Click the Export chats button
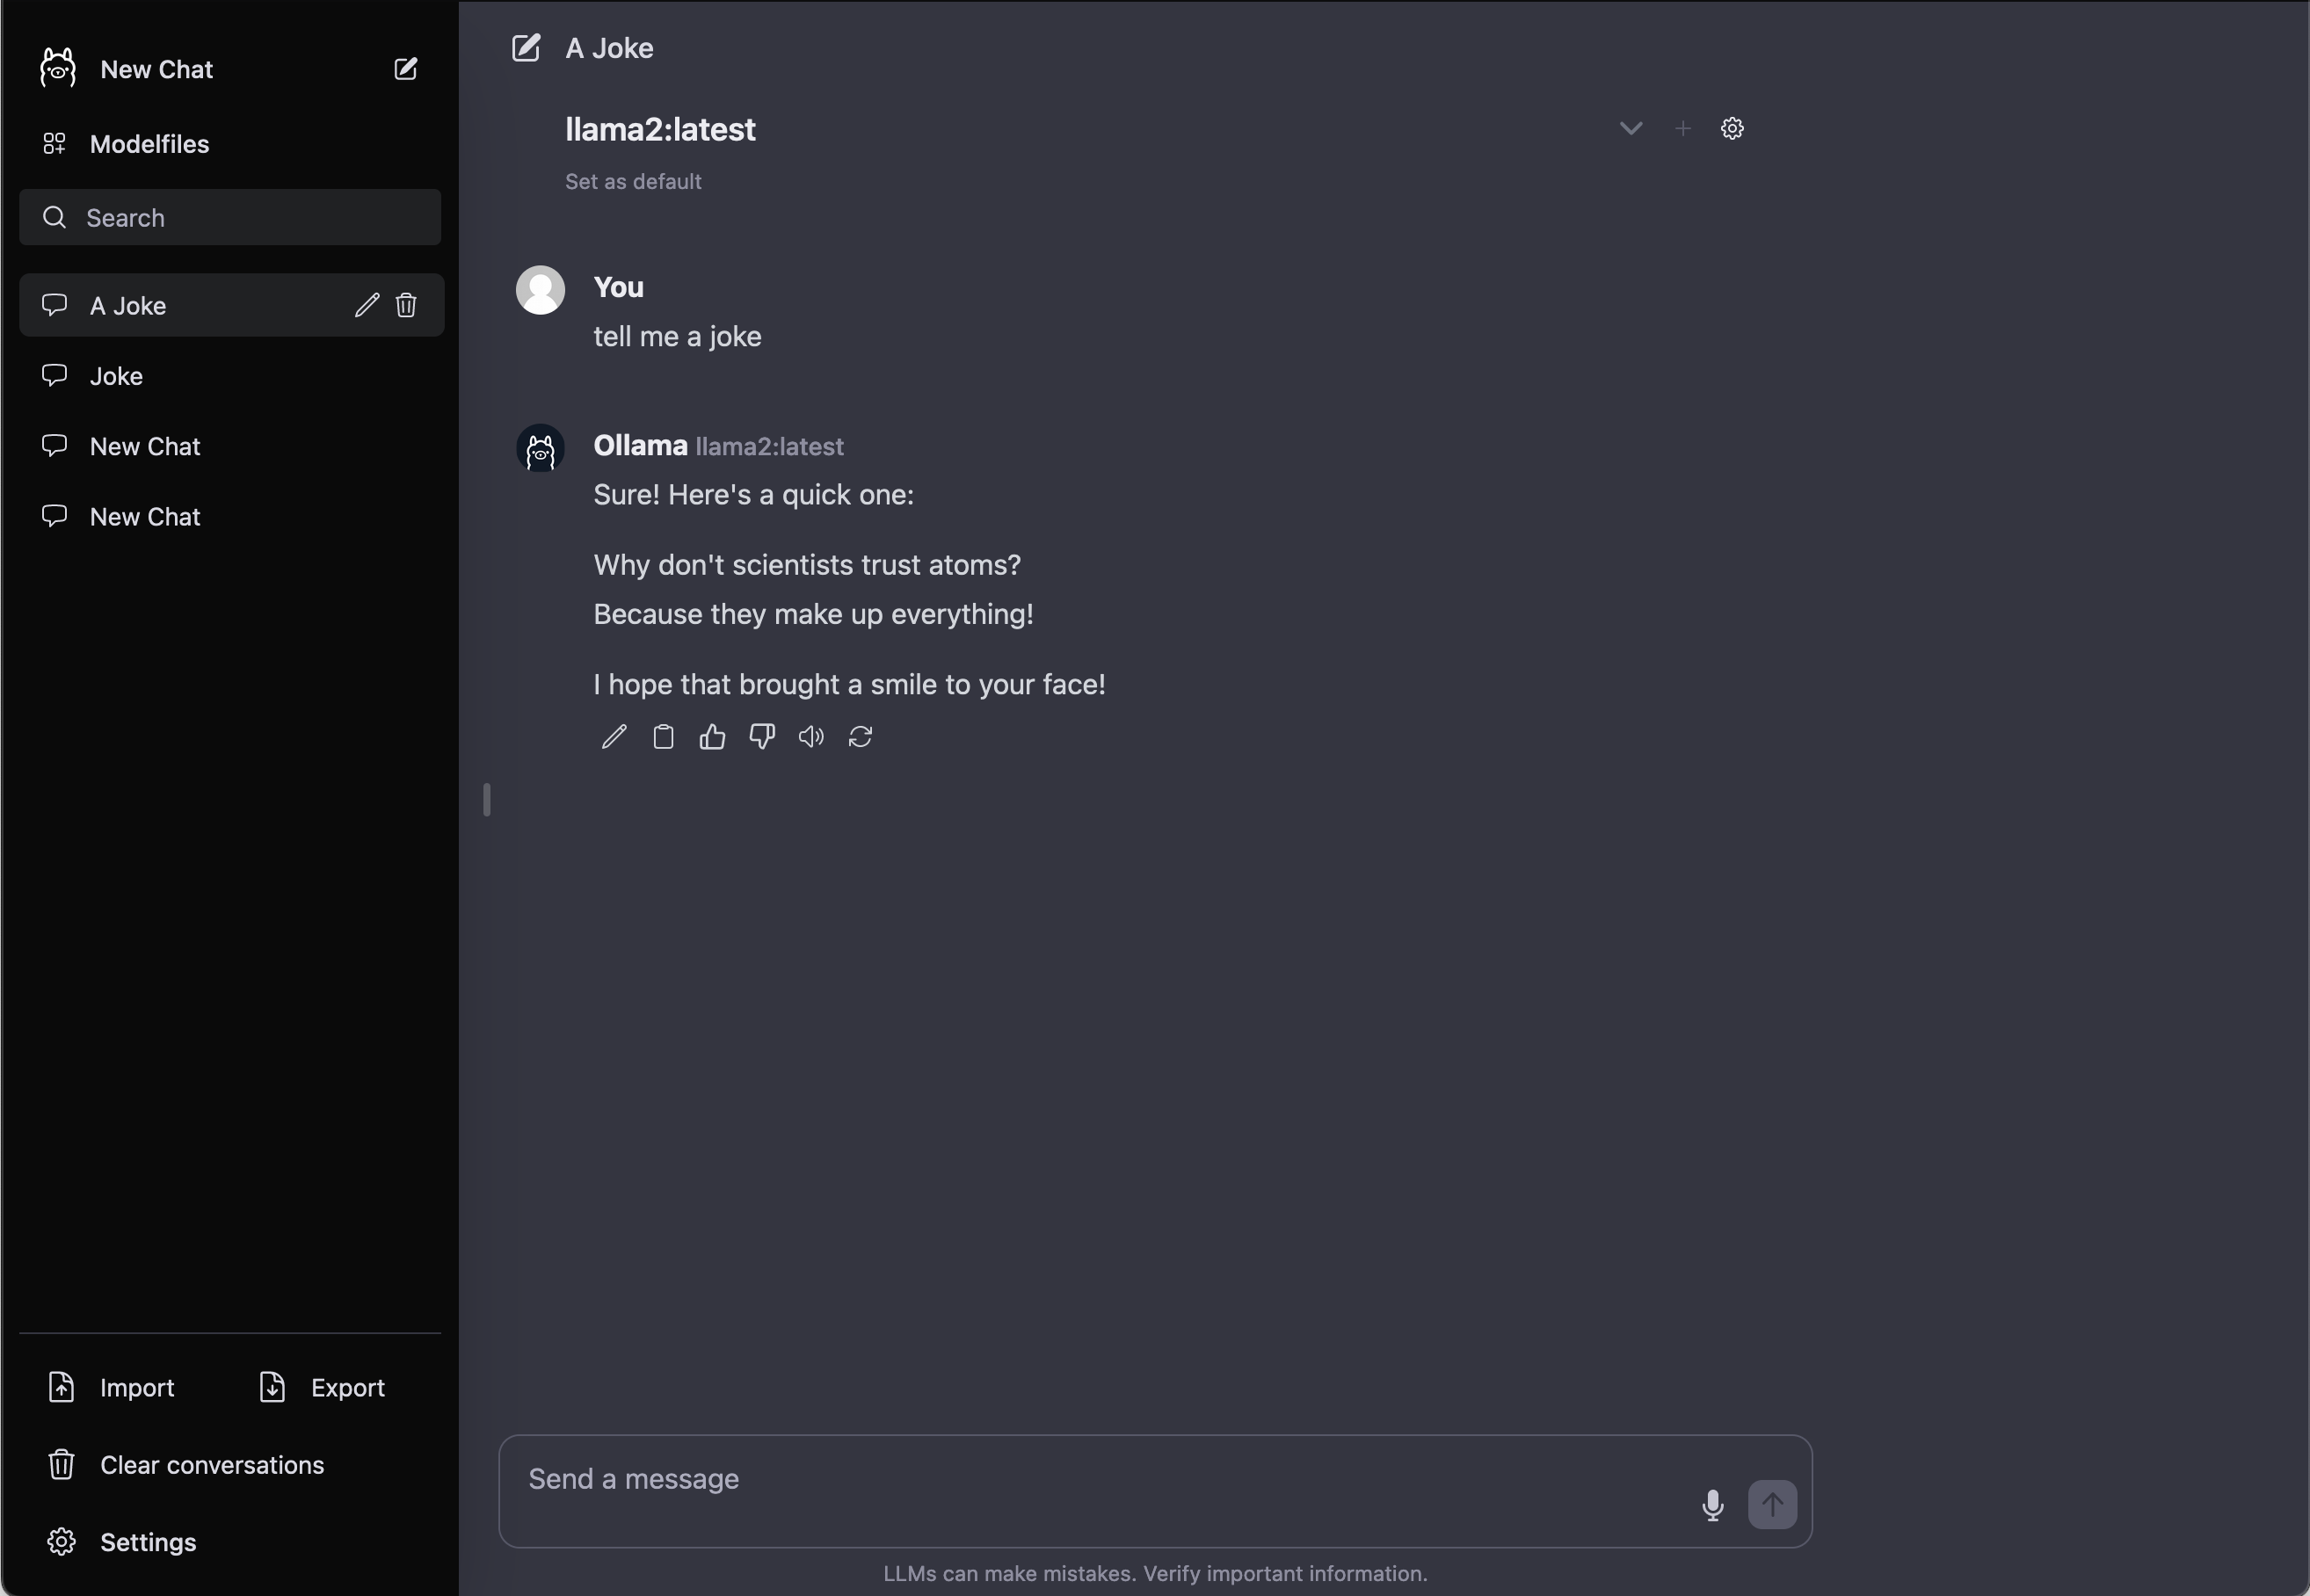The width and height of the screenshot is (2310, 1596). [x=322, y=1388]
